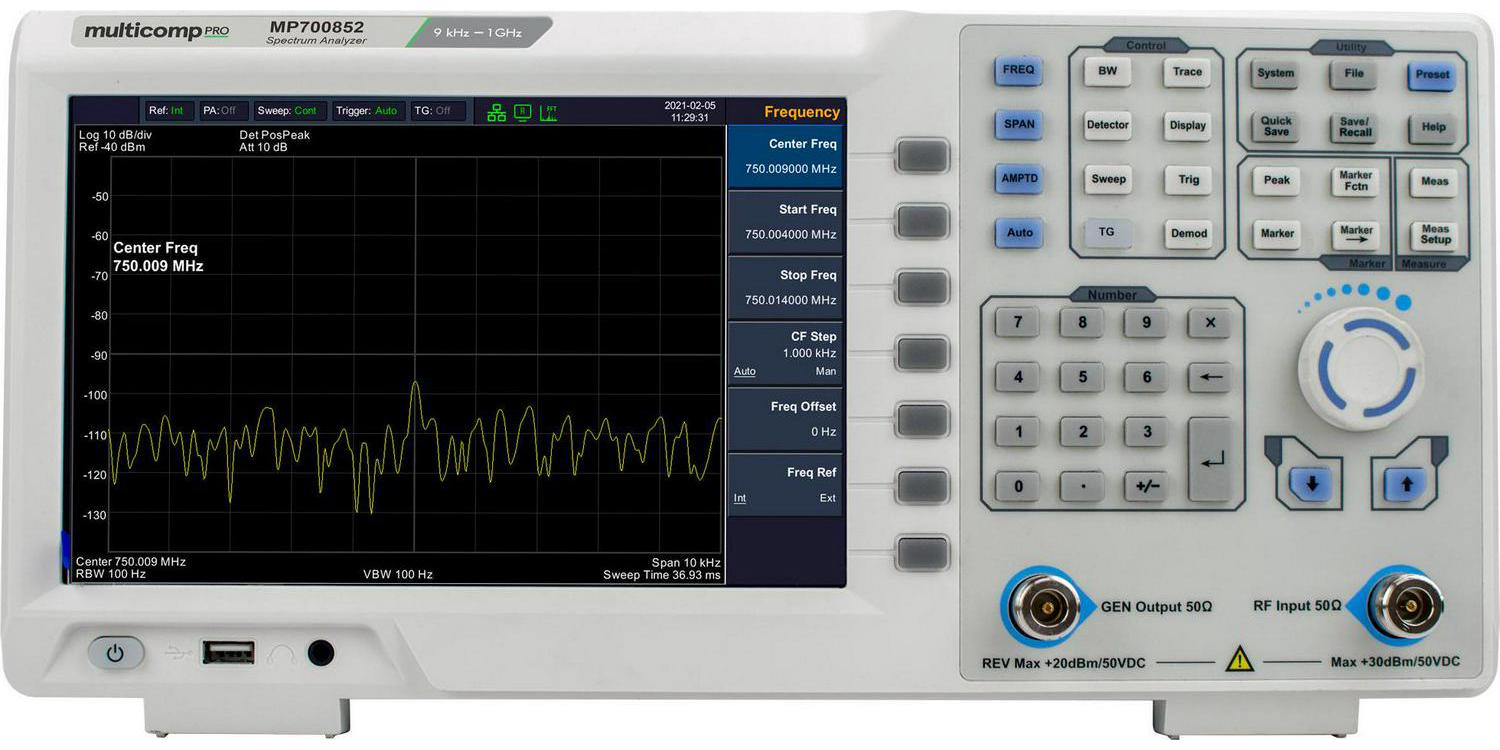1500x750 pixels.
Task: Touch the front USB port
Action: (x=228, y=653)
